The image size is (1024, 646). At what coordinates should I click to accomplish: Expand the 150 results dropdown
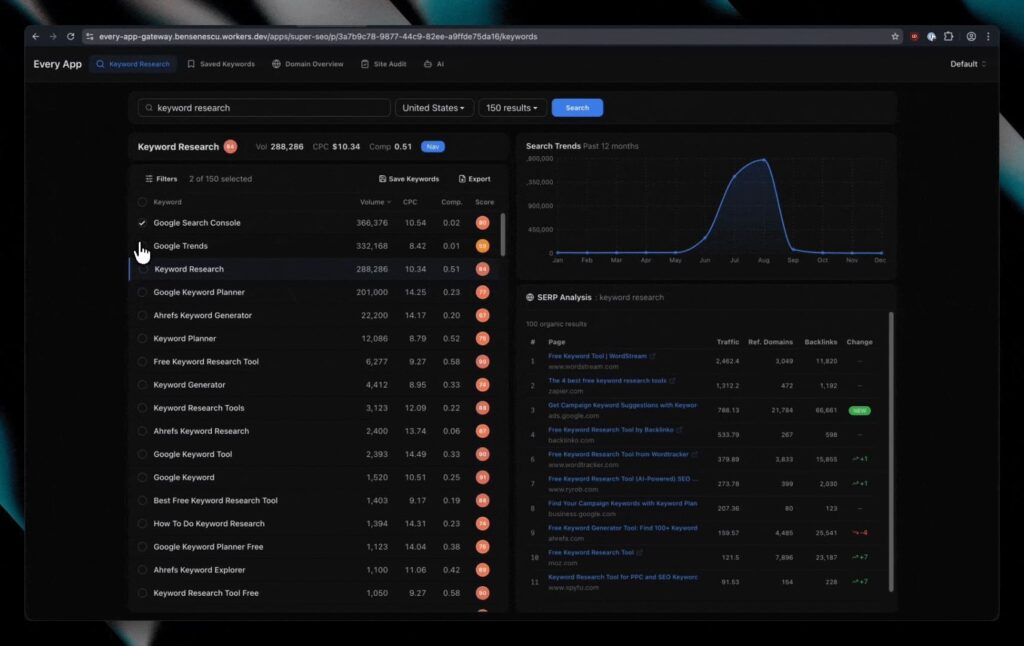pos(511,108)
